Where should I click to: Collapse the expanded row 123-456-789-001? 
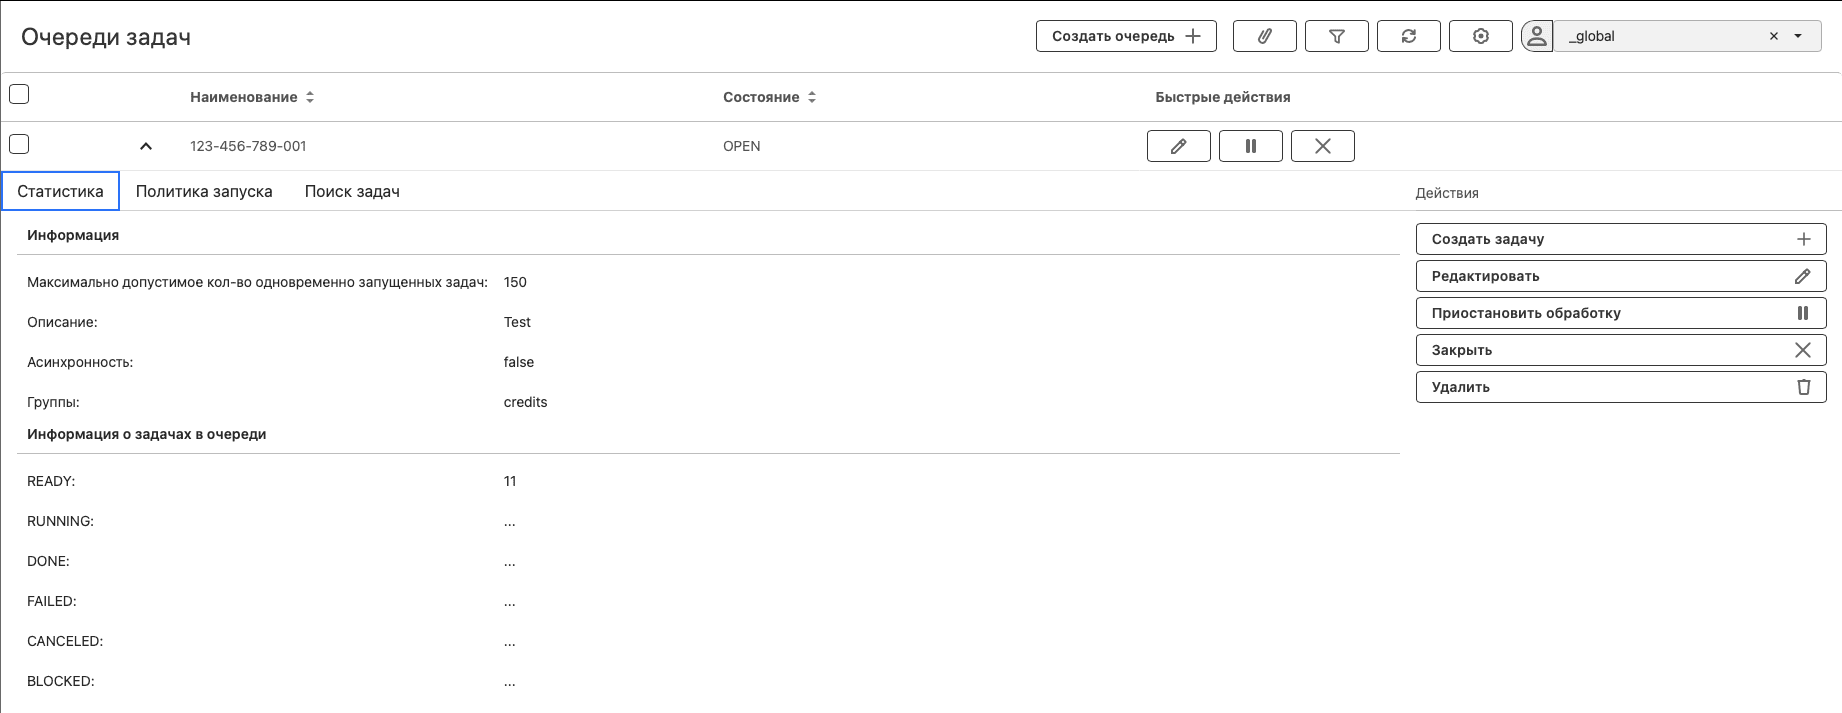click(146, 146)
